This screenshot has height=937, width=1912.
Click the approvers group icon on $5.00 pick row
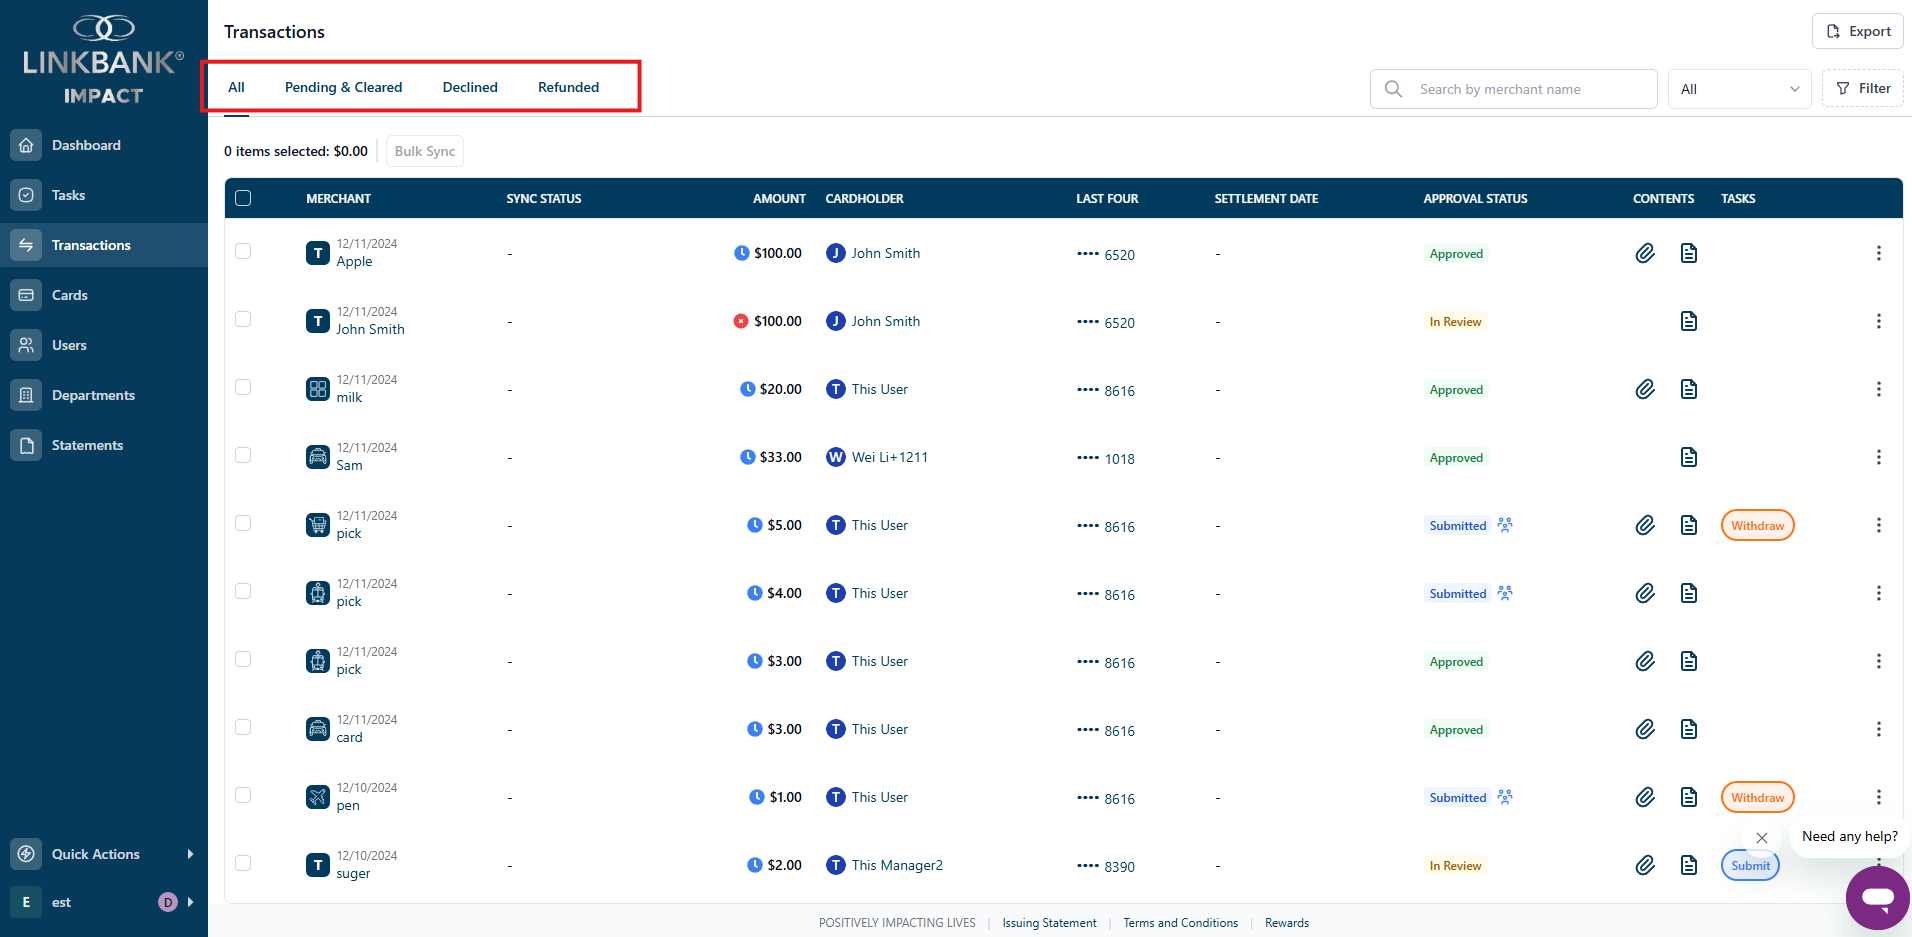pyautogui.click(x=1505, y=525)
